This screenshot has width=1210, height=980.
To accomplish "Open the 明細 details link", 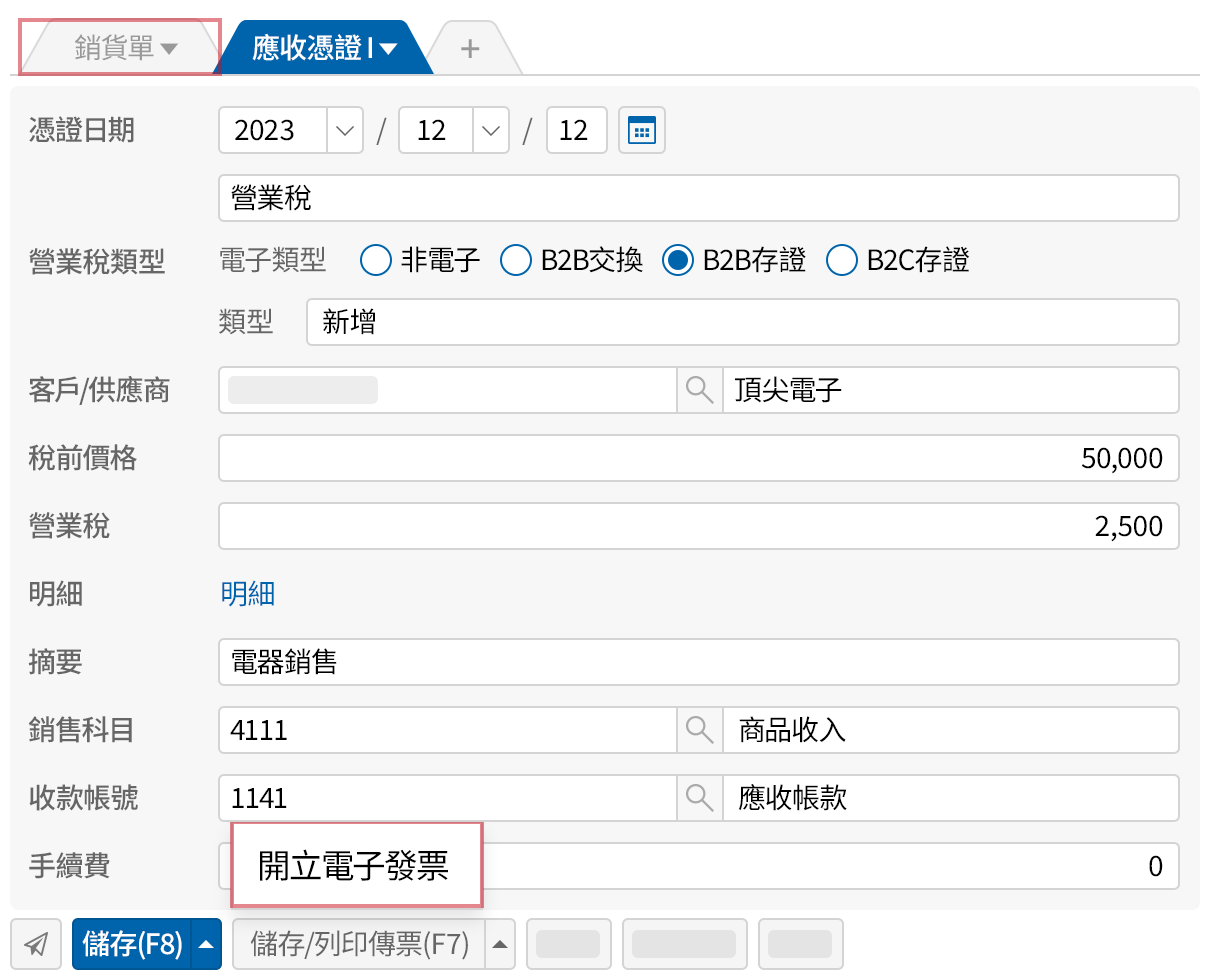I will 248,595.
